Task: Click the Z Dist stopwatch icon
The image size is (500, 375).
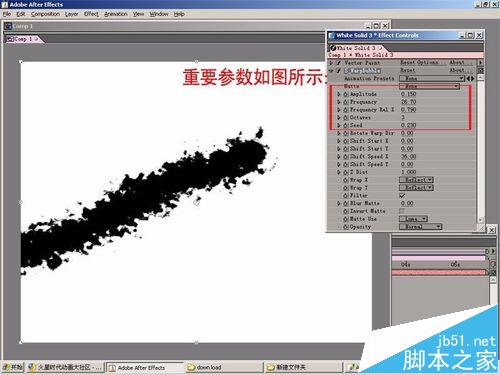Action: pos(346,172)
